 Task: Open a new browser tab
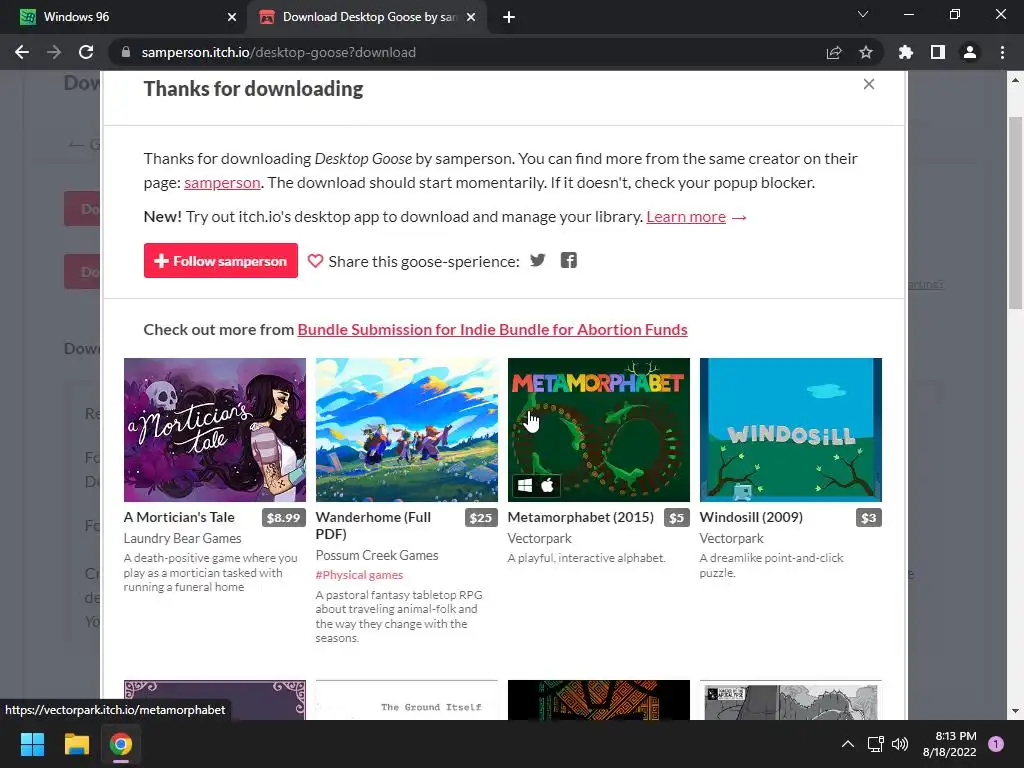pyautogui.click(x=509, y=17)
